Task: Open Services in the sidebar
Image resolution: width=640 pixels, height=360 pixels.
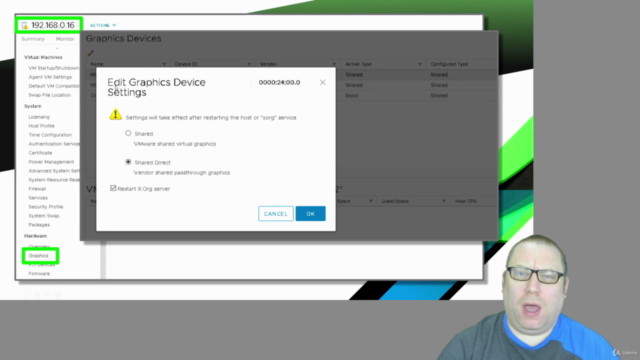Action: pyautogui.click(x=38, y=198)
